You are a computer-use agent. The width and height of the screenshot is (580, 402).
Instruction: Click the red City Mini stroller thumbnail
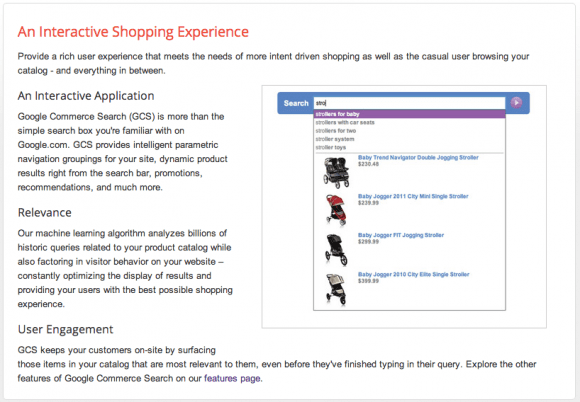pyautogui.click(x=337, y=210)
